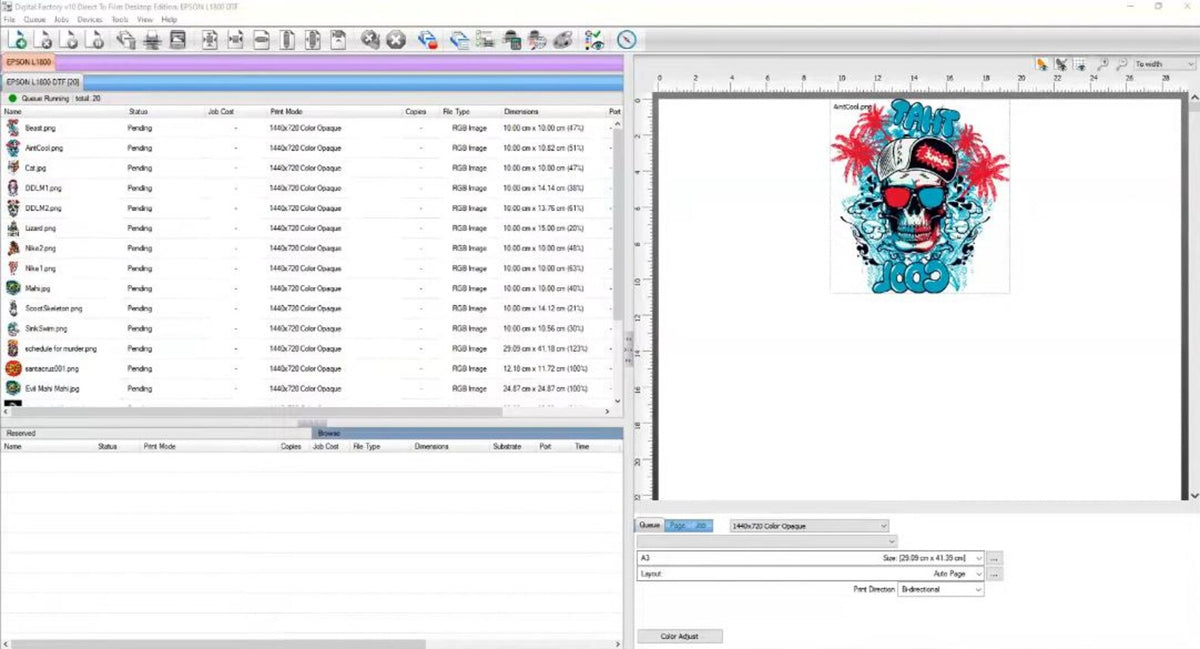Viewport: 1200px width, 649px height.
Task: Click the Beast.png job thumbnail icon
Action: 13,128
